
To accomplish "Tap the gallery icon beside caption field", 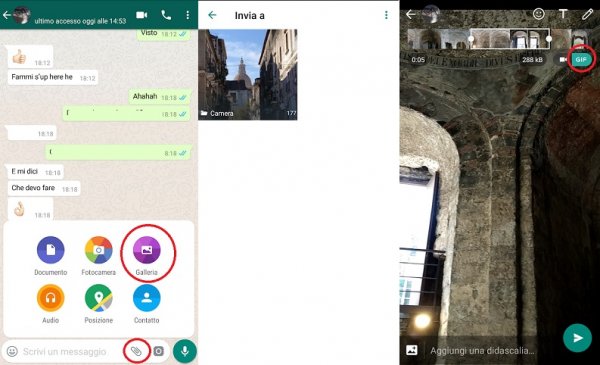I will click(x=412, y=350).
